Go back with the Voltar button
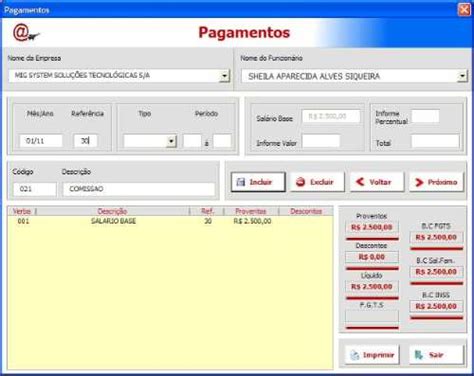Screen dimensions: 474x376 tap(377, 182)
